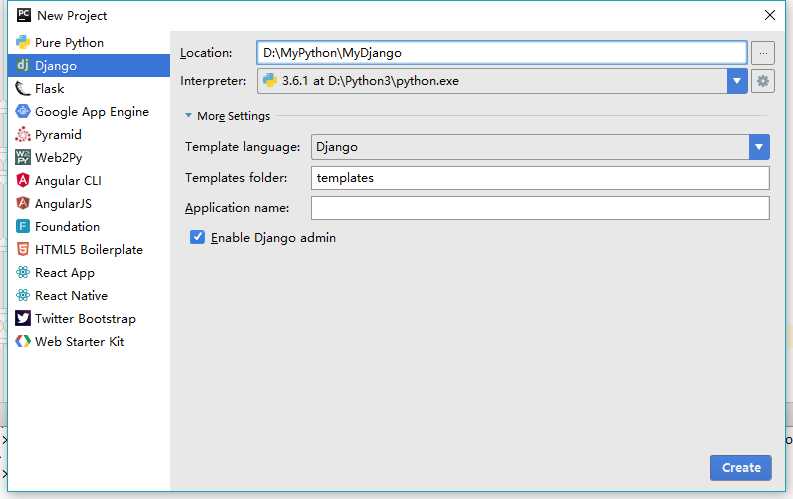
Task: Click the Application name label text
Action: (237, 208)
